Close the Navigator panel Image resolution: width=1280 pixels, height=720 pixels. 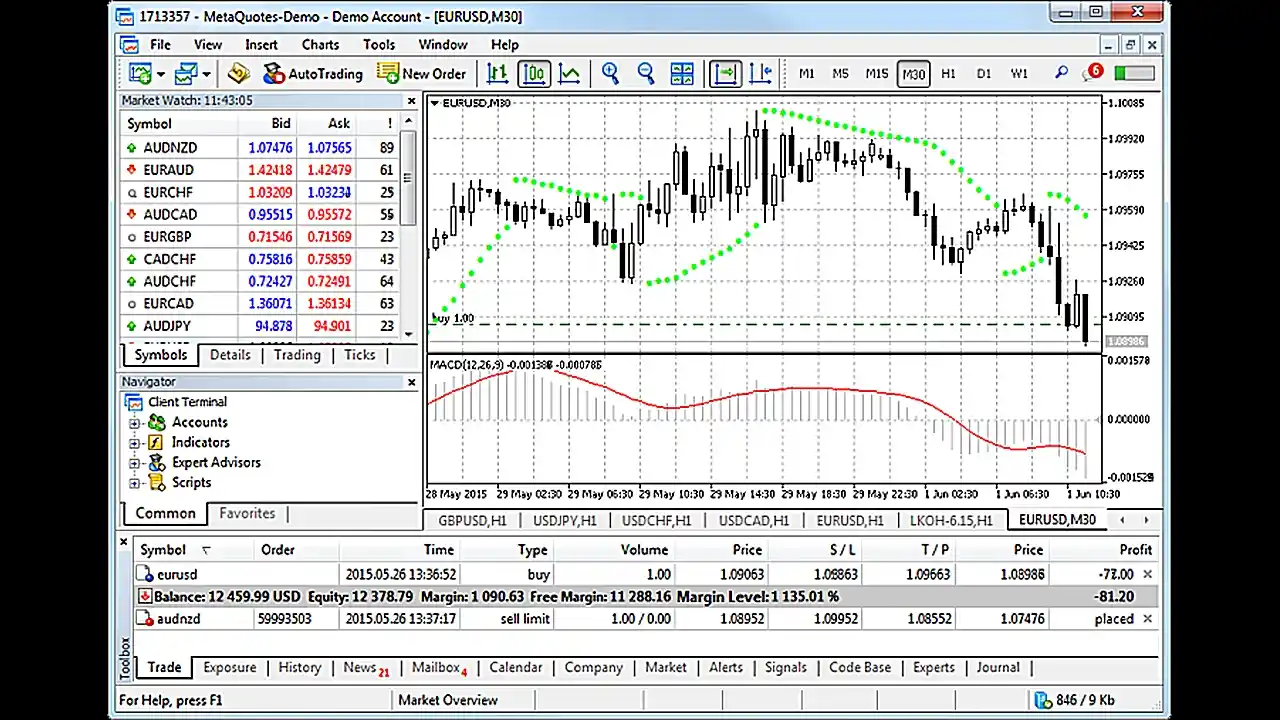point(411,382)
